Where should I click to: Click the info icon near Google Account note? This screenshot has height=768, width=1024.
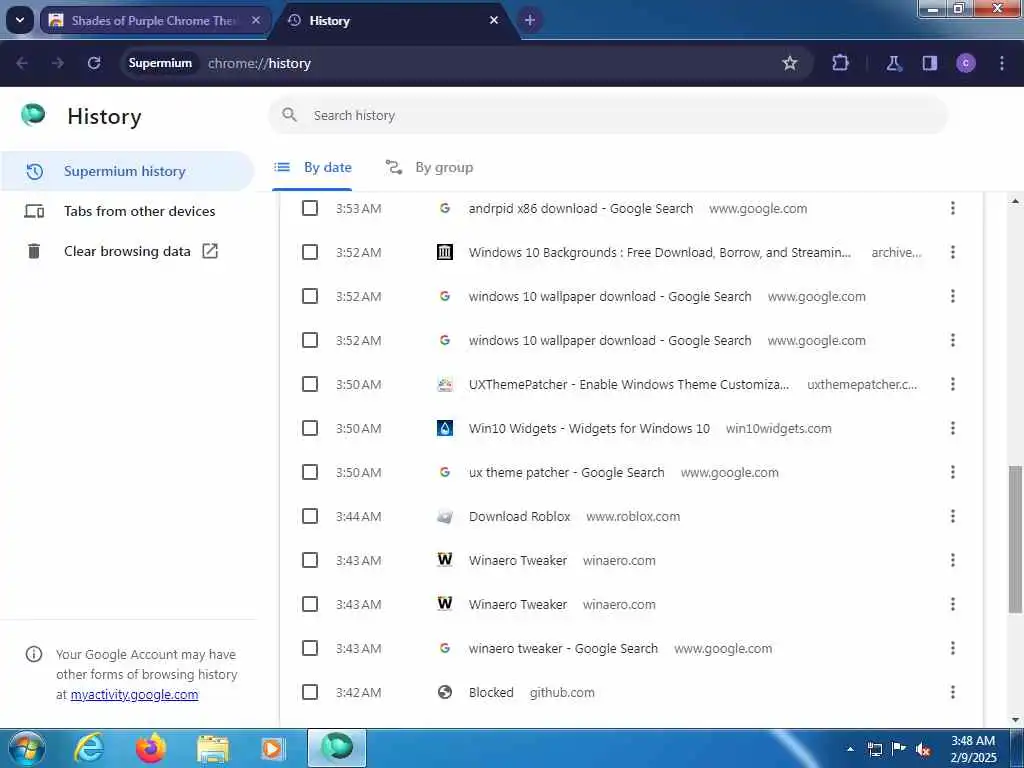pyautogui.click(x=34, y=654)
